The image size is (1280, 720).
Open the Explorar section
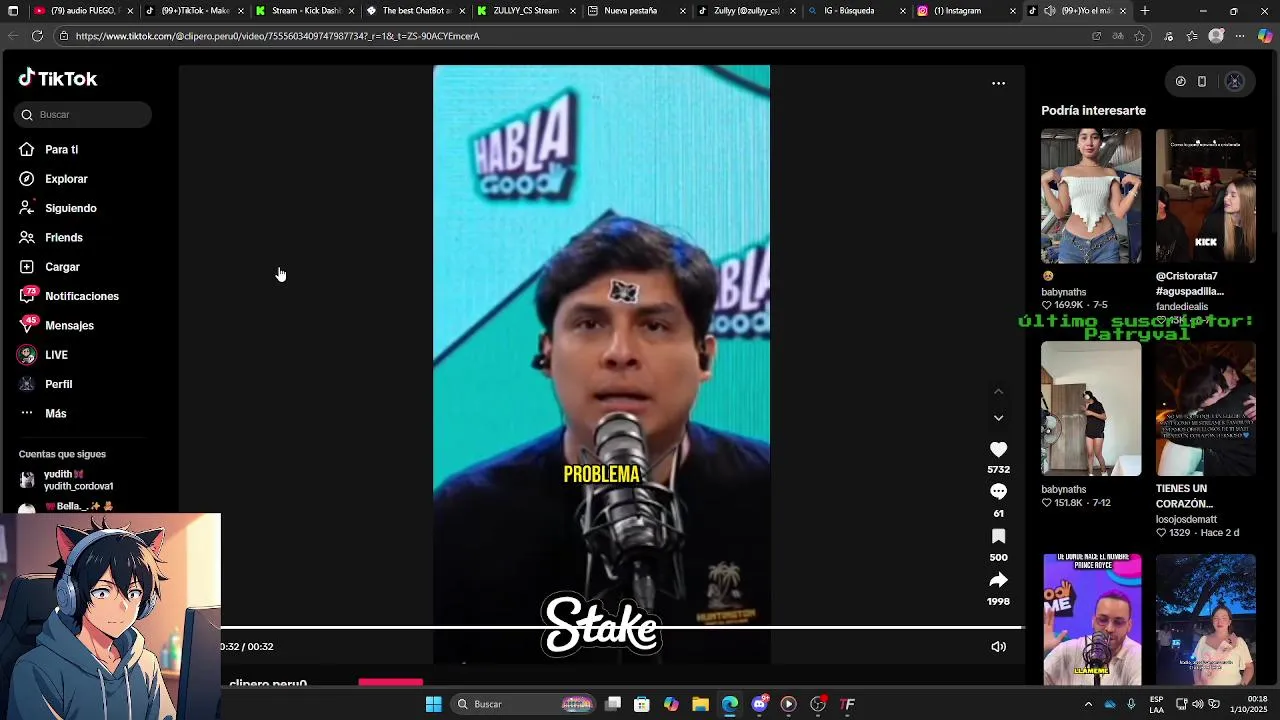pyautogui.click(x=66, y=179)
